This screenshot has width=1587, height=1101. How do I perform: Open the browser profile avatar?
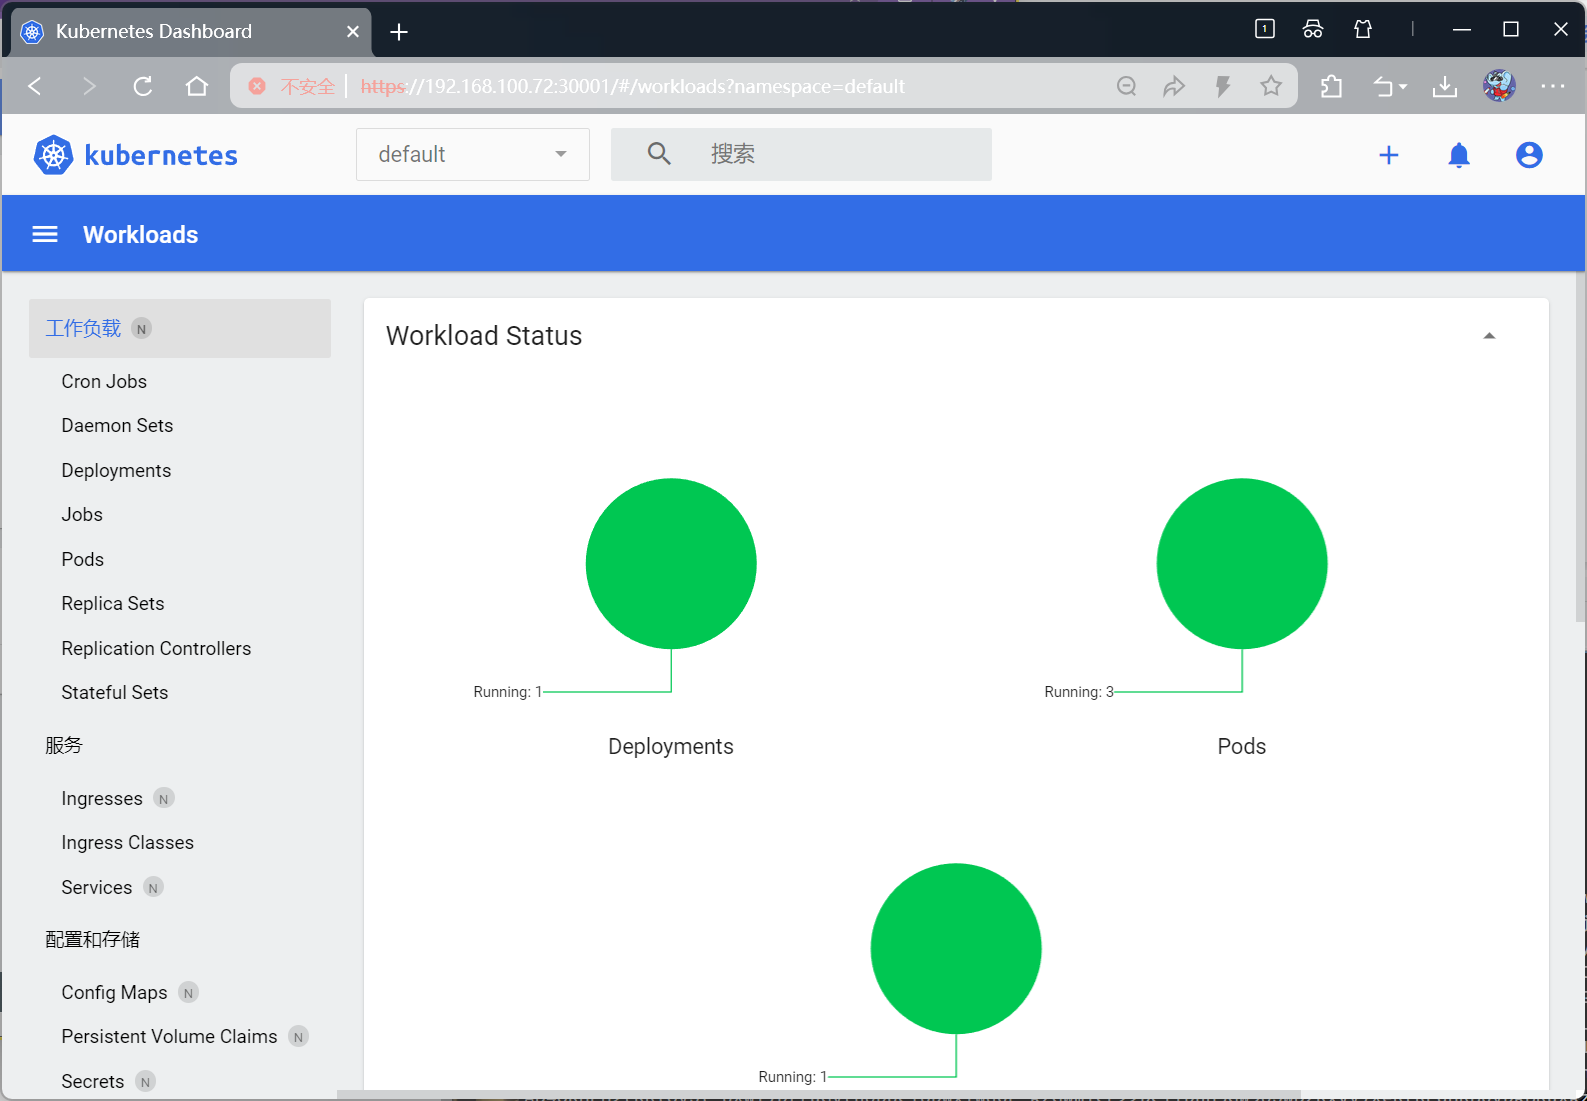pos(1499,86)
